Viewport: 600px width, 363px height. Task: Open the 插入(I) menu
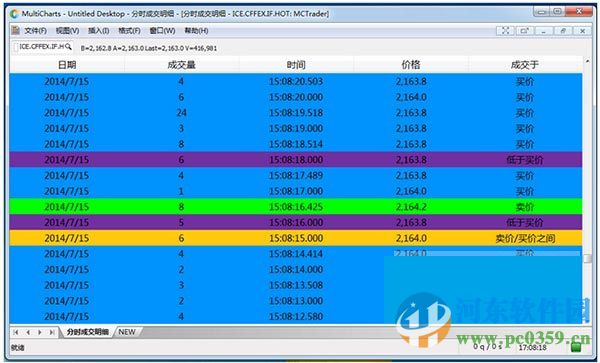[98, 31]
